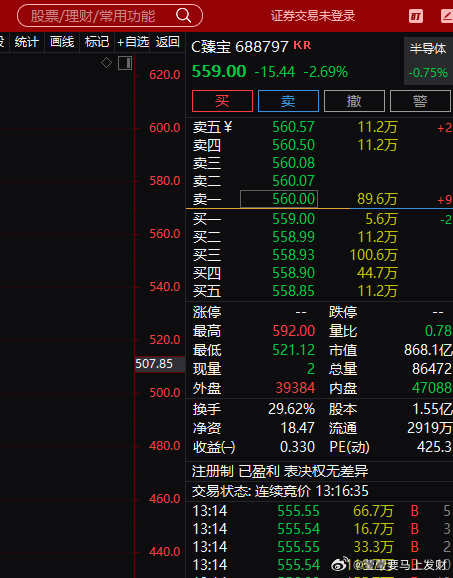Open the BT icon in header
This screenshot has width=453, height=578.
(x=416, y=16)
